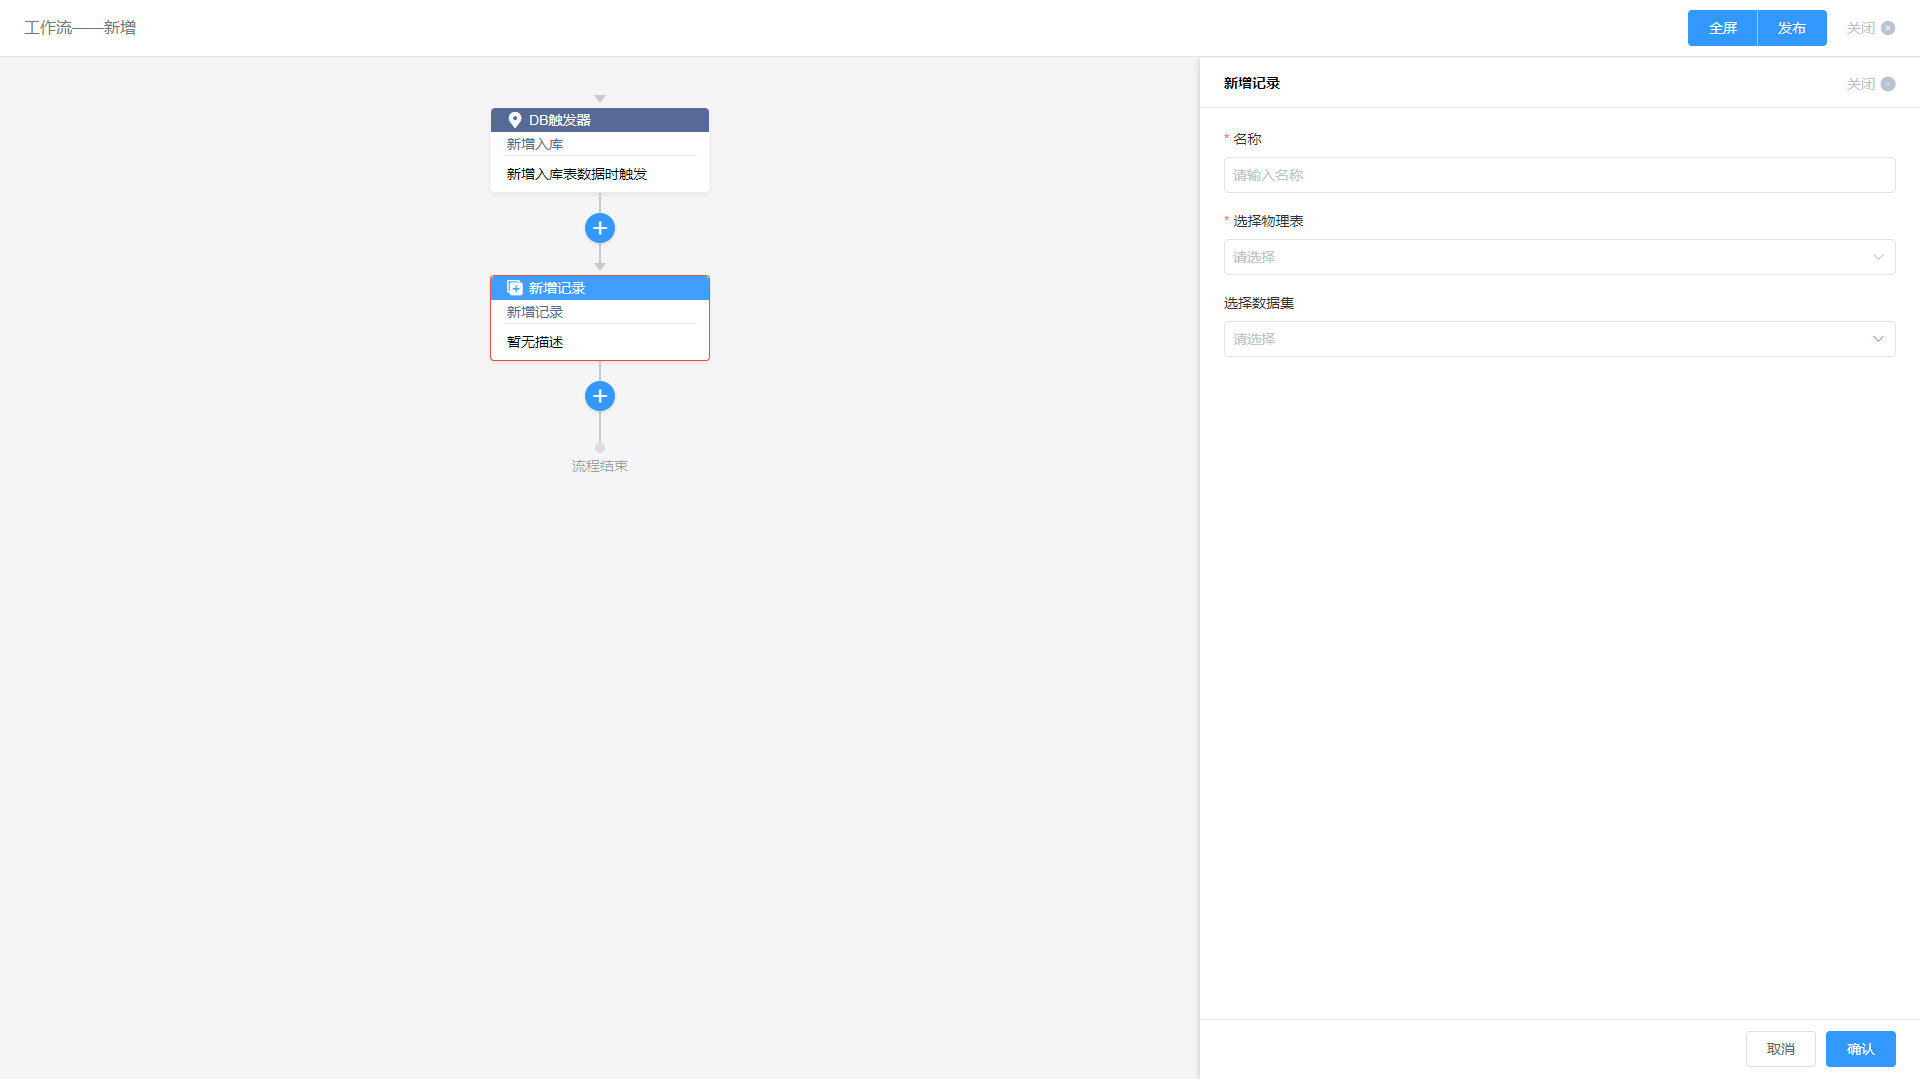The image size is (1920, 1079).
Task: Add a step after the 新增记录 node
Action: coord(600,396)
